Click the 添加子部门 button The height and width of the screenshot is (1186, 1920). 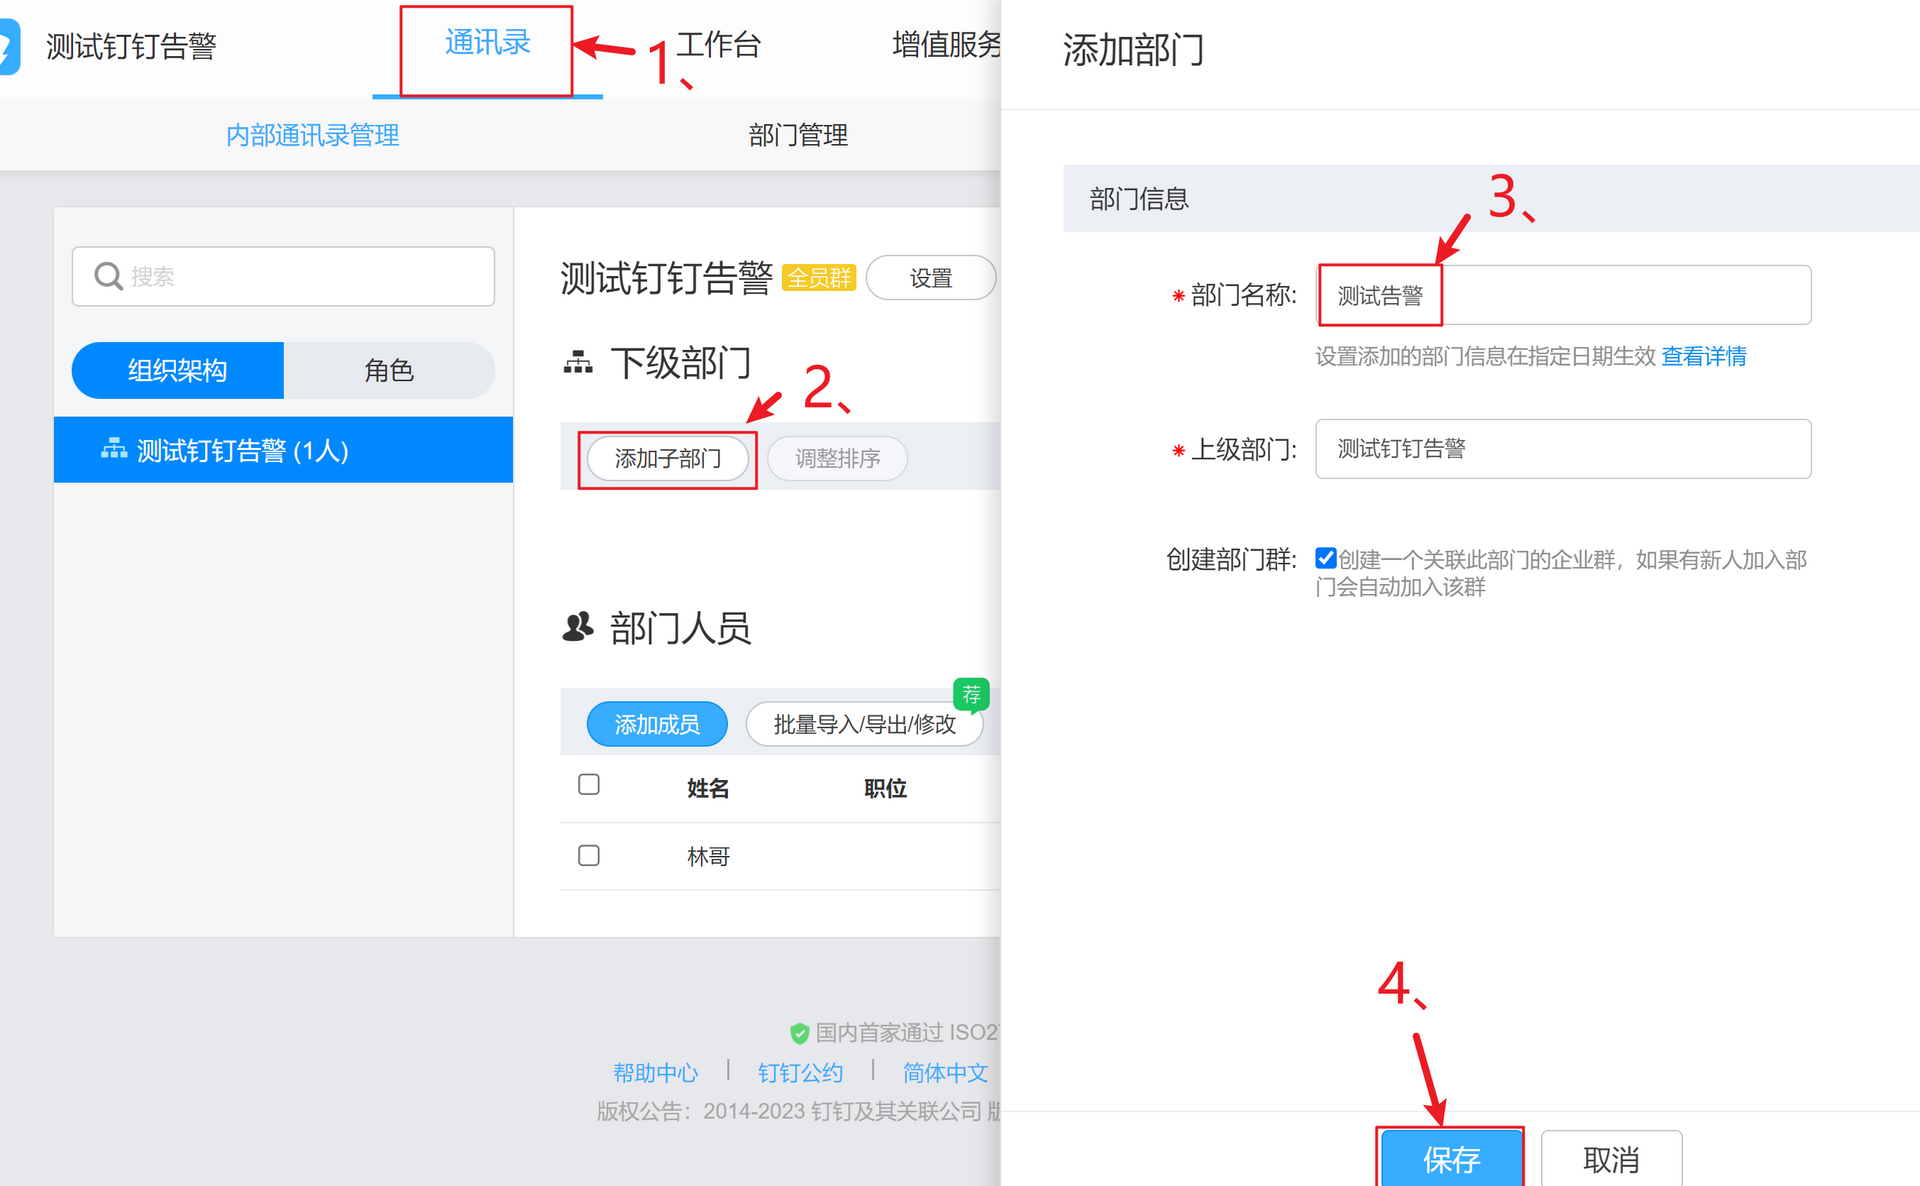[x=667, y=459]
